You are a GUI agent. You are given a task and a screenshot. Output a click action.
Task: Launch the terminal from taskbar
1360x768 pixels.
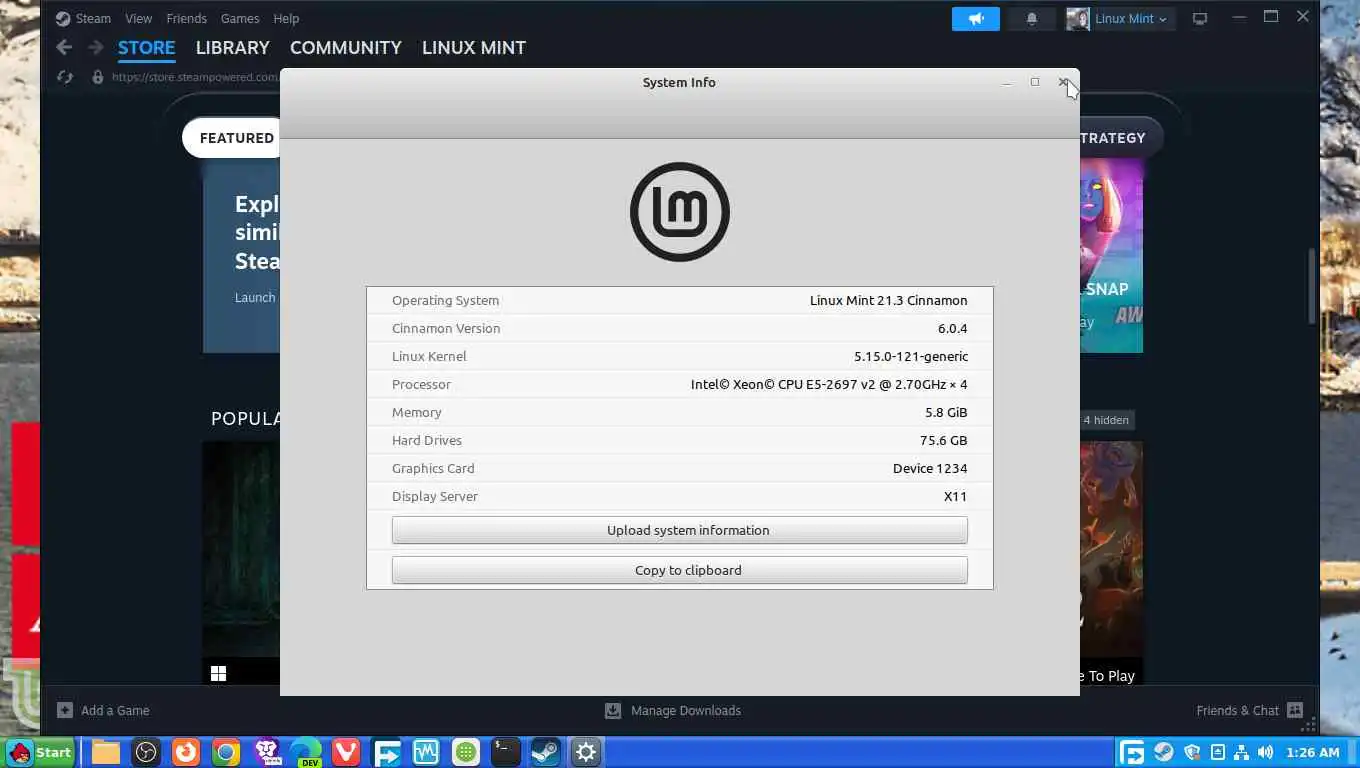click(506, 752)
